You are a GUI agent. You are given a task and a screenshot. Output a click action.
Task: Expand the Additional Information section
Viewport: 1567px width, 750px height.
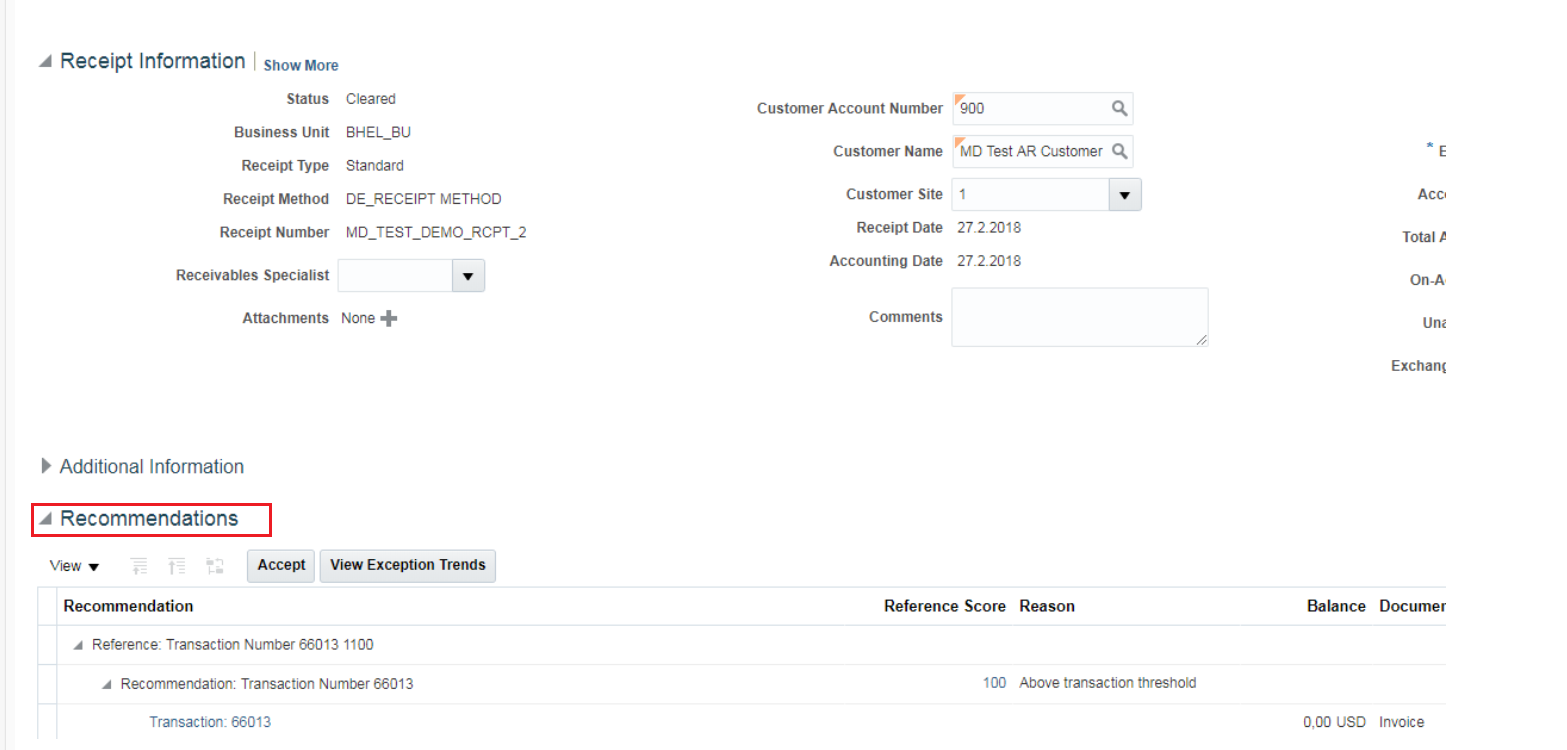tap(46, 466)
